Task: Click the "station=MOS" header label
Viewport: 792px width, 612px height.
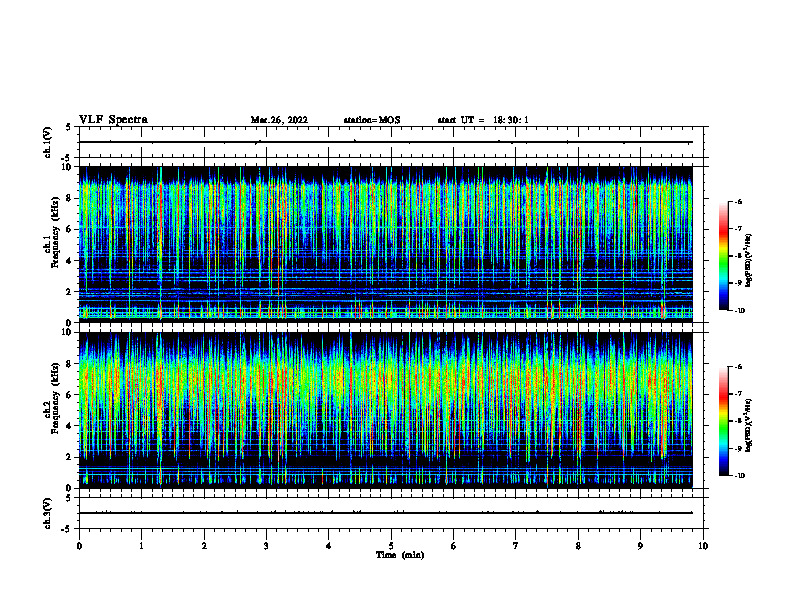Action: pos(372,120)
